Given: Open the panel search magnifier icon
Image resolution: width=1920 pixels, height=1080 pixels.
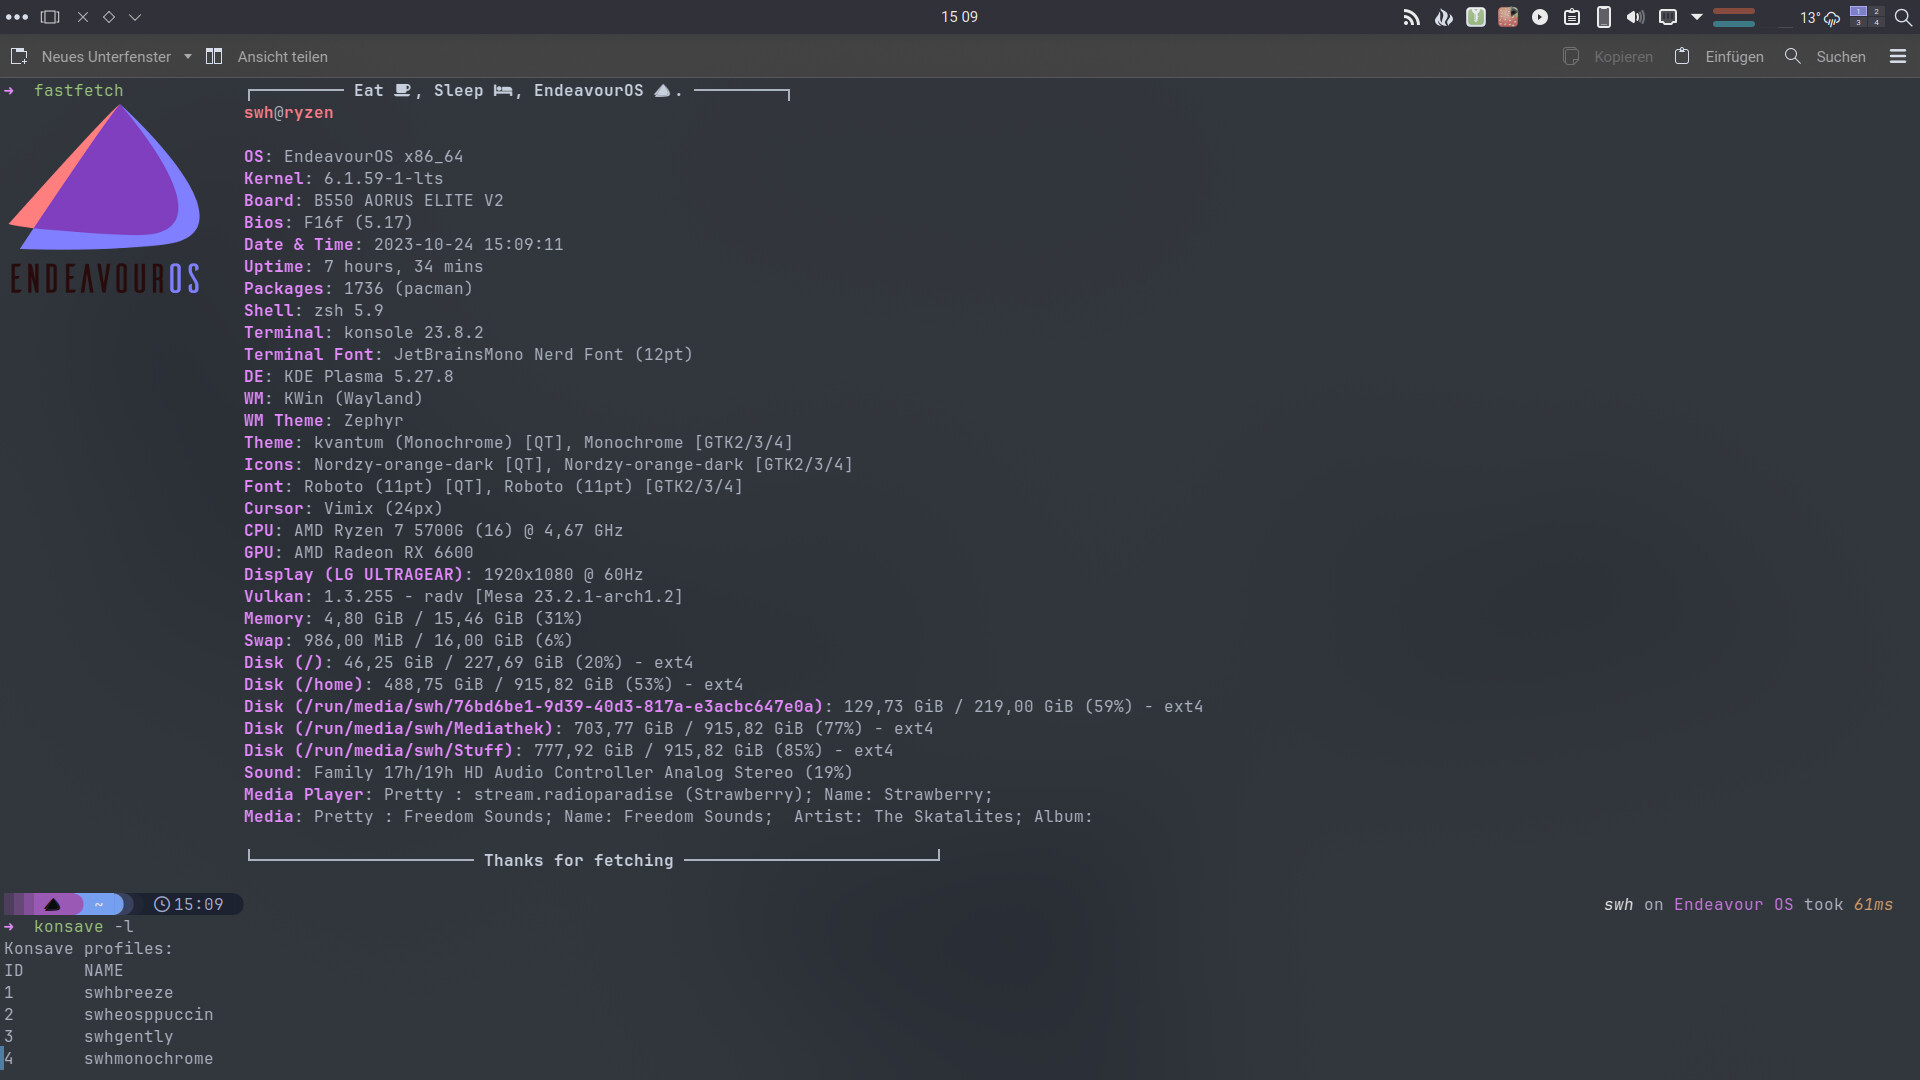Looking at the screenshot, I should [1903, 17].
